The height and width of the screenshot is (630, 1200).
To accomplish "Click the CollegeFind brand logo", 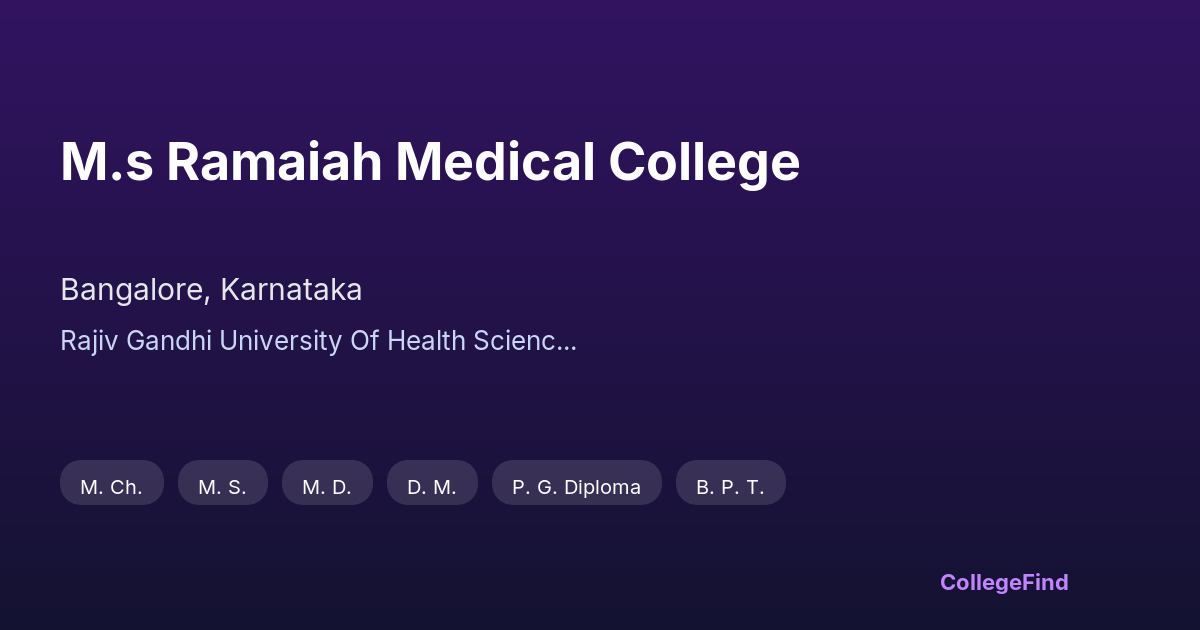I will 1003,582.
